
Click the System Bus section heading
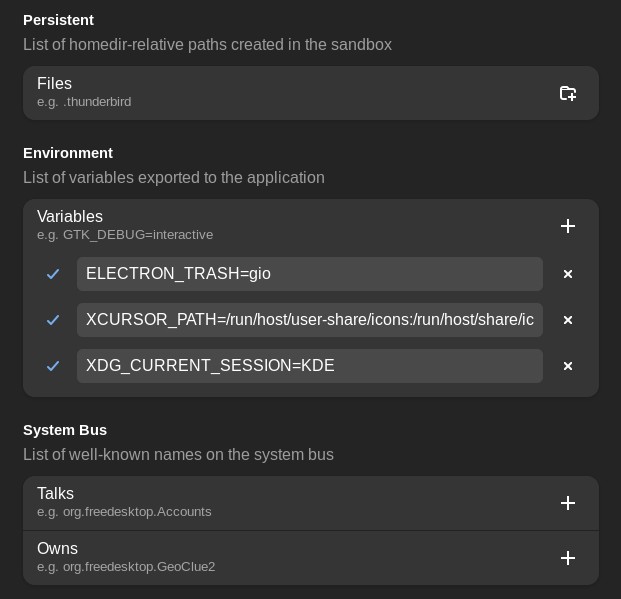(65, 430)
